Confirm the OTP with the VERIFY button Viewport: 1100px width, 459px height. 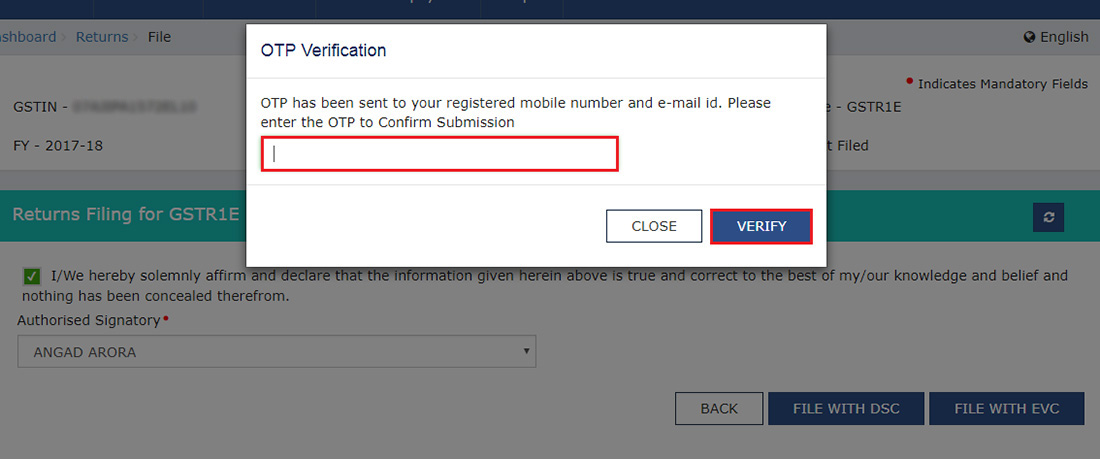pyautogui.click(x=761, y=226)
